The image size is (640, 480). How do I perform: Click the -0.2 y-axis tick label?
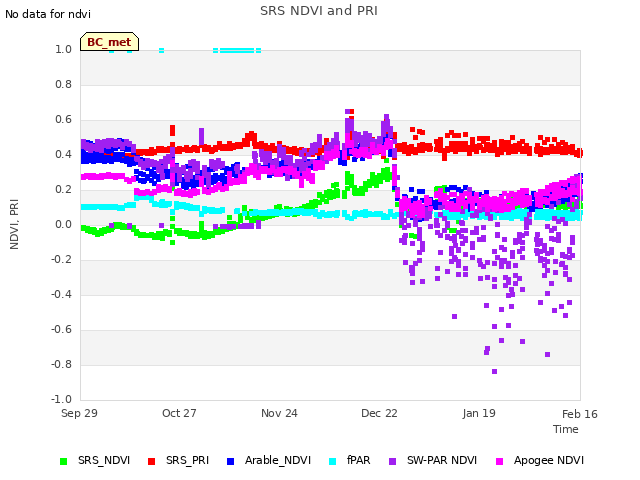click(x=61, y=260)
